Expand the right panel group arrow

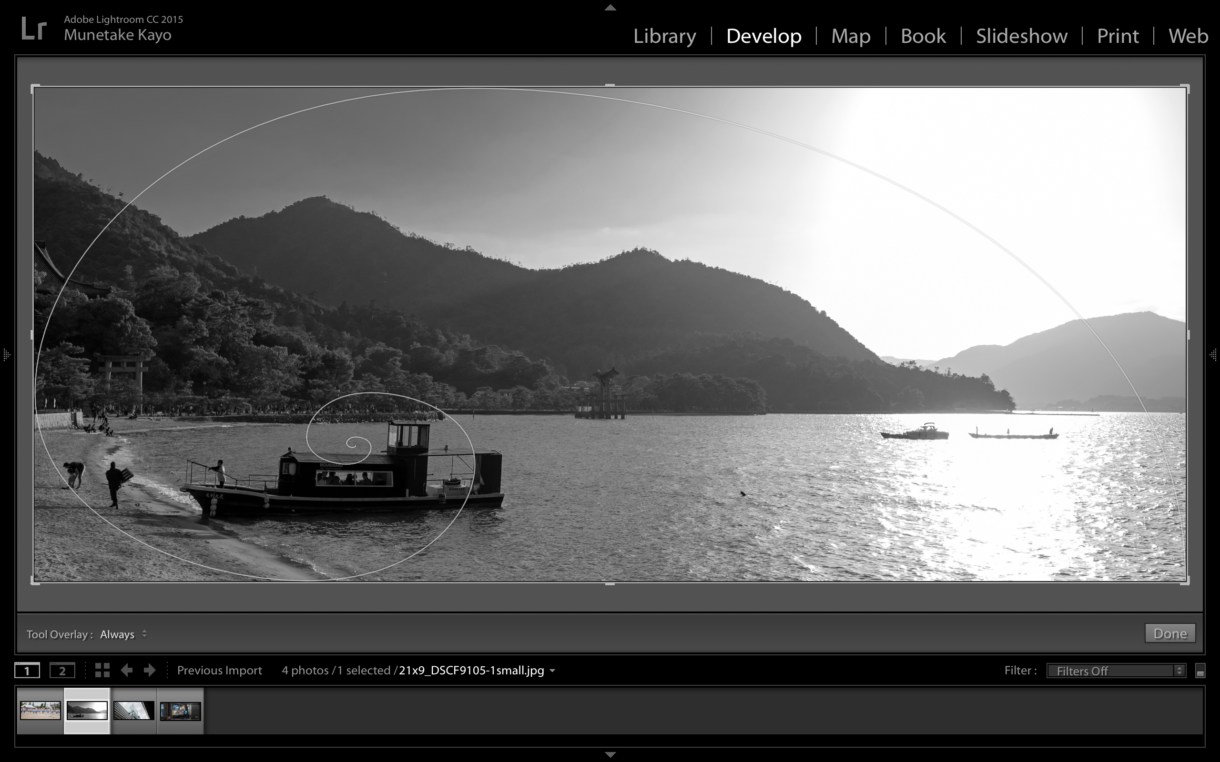coord(1215,353)
